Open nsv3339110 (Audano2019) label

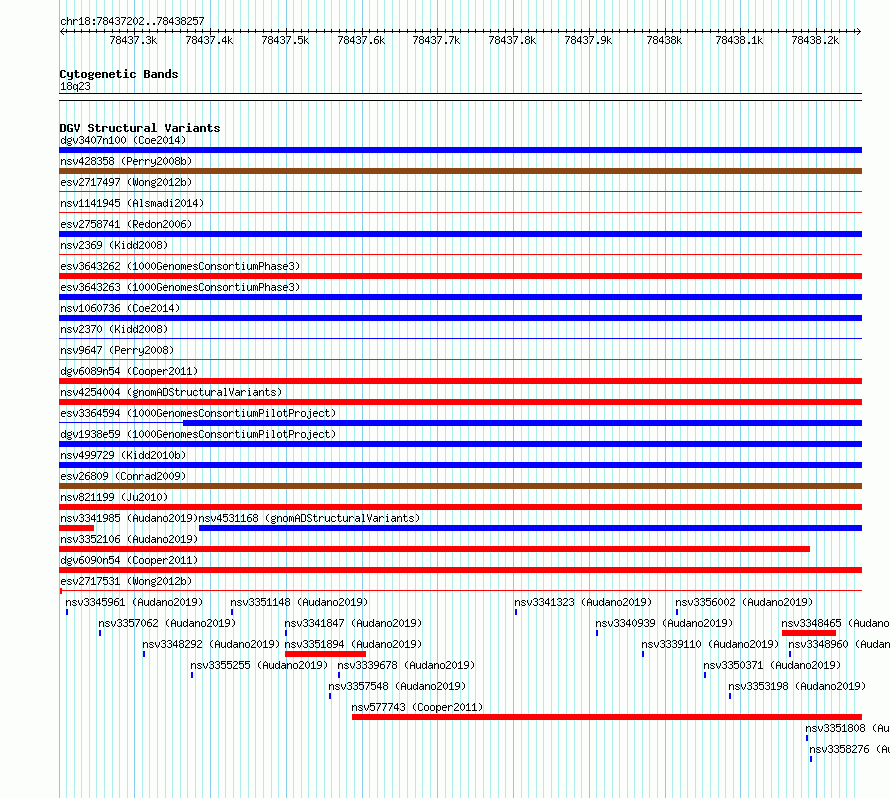710,644
